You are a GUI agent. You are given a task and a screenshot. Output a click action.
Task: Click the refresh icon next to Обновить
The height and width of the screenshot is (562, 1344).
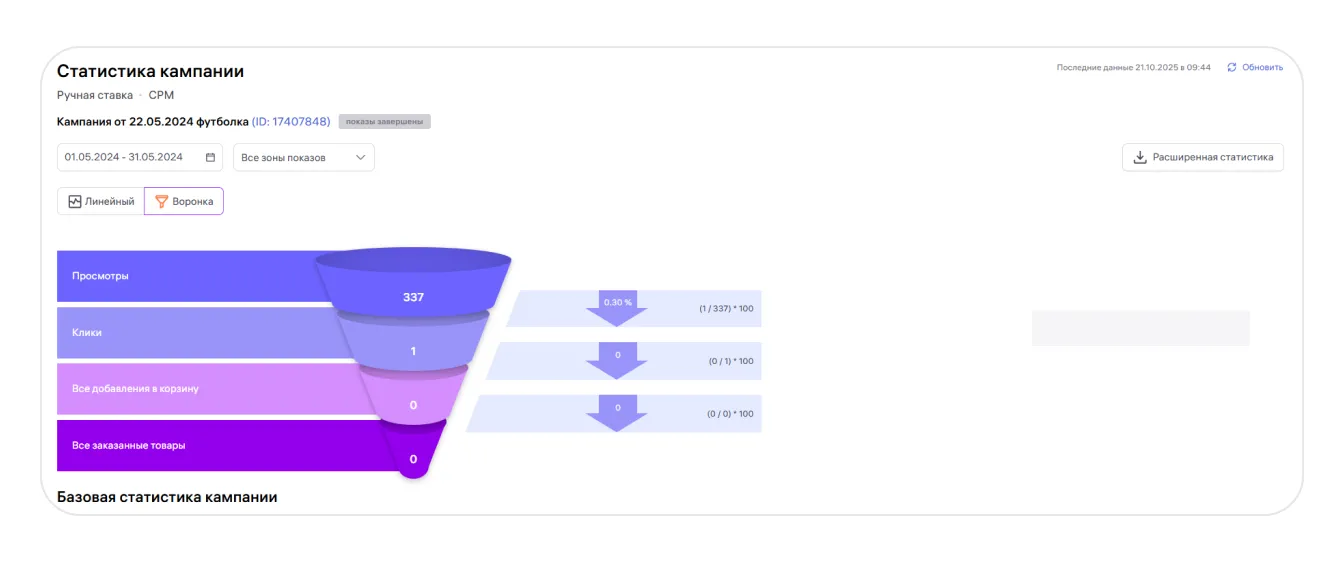click(x=1232, y=68)
